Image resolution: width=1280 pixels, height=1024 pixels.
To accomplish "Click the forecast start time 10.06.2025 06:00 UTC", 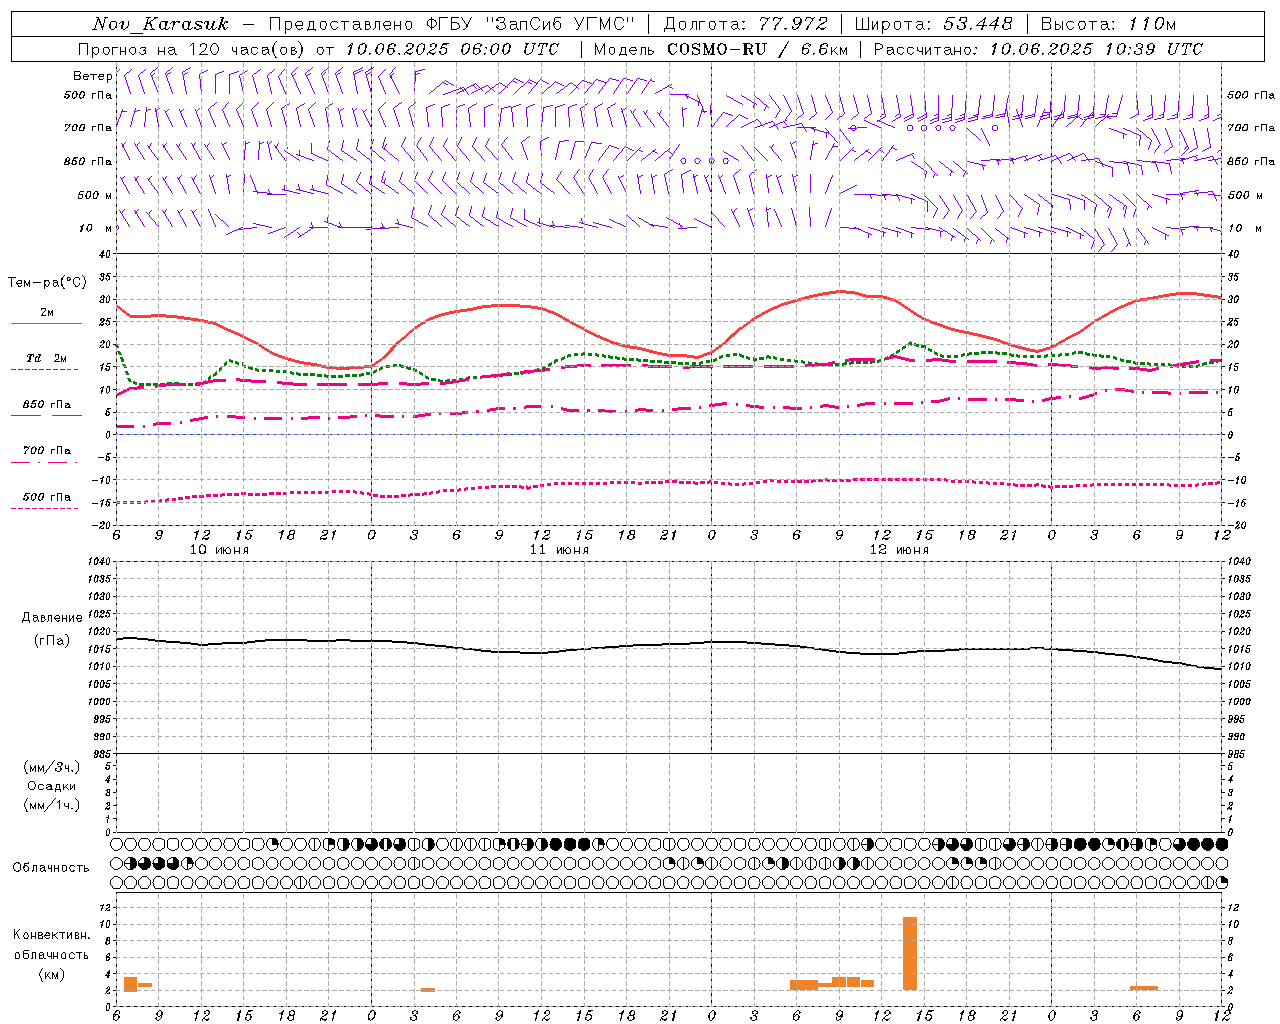I will pyautogui.click(x=452, y=49).
